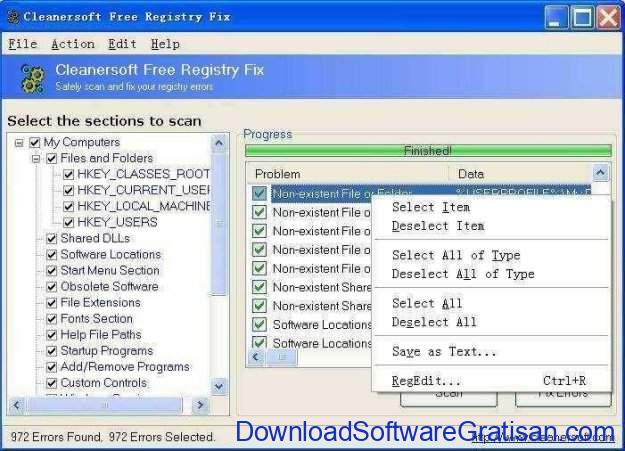The image size is (625, 451).
Task: Choose Select All in context menu
Action: click(427, 303)
